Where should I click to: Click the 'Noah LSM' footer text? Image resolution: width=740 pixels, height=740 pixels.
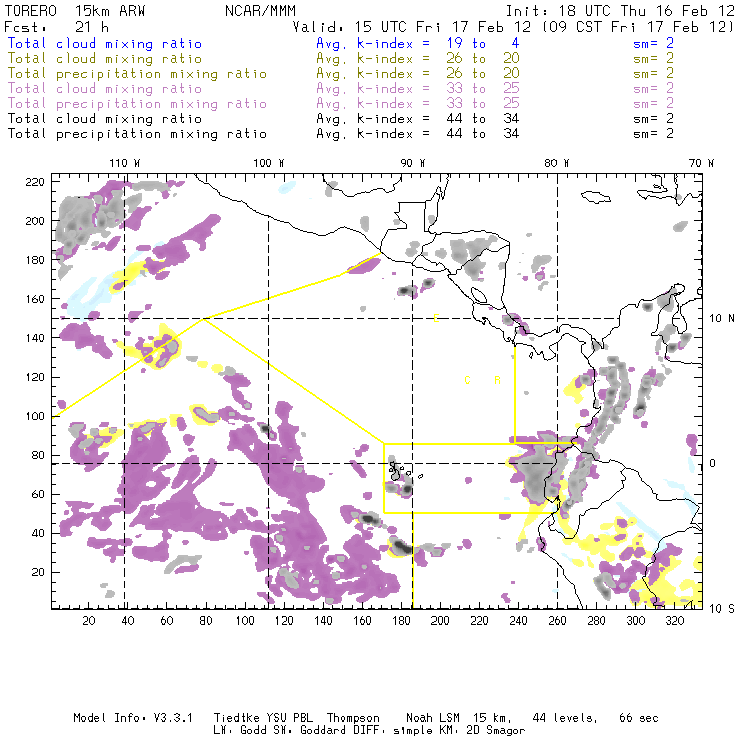[433, 718]
